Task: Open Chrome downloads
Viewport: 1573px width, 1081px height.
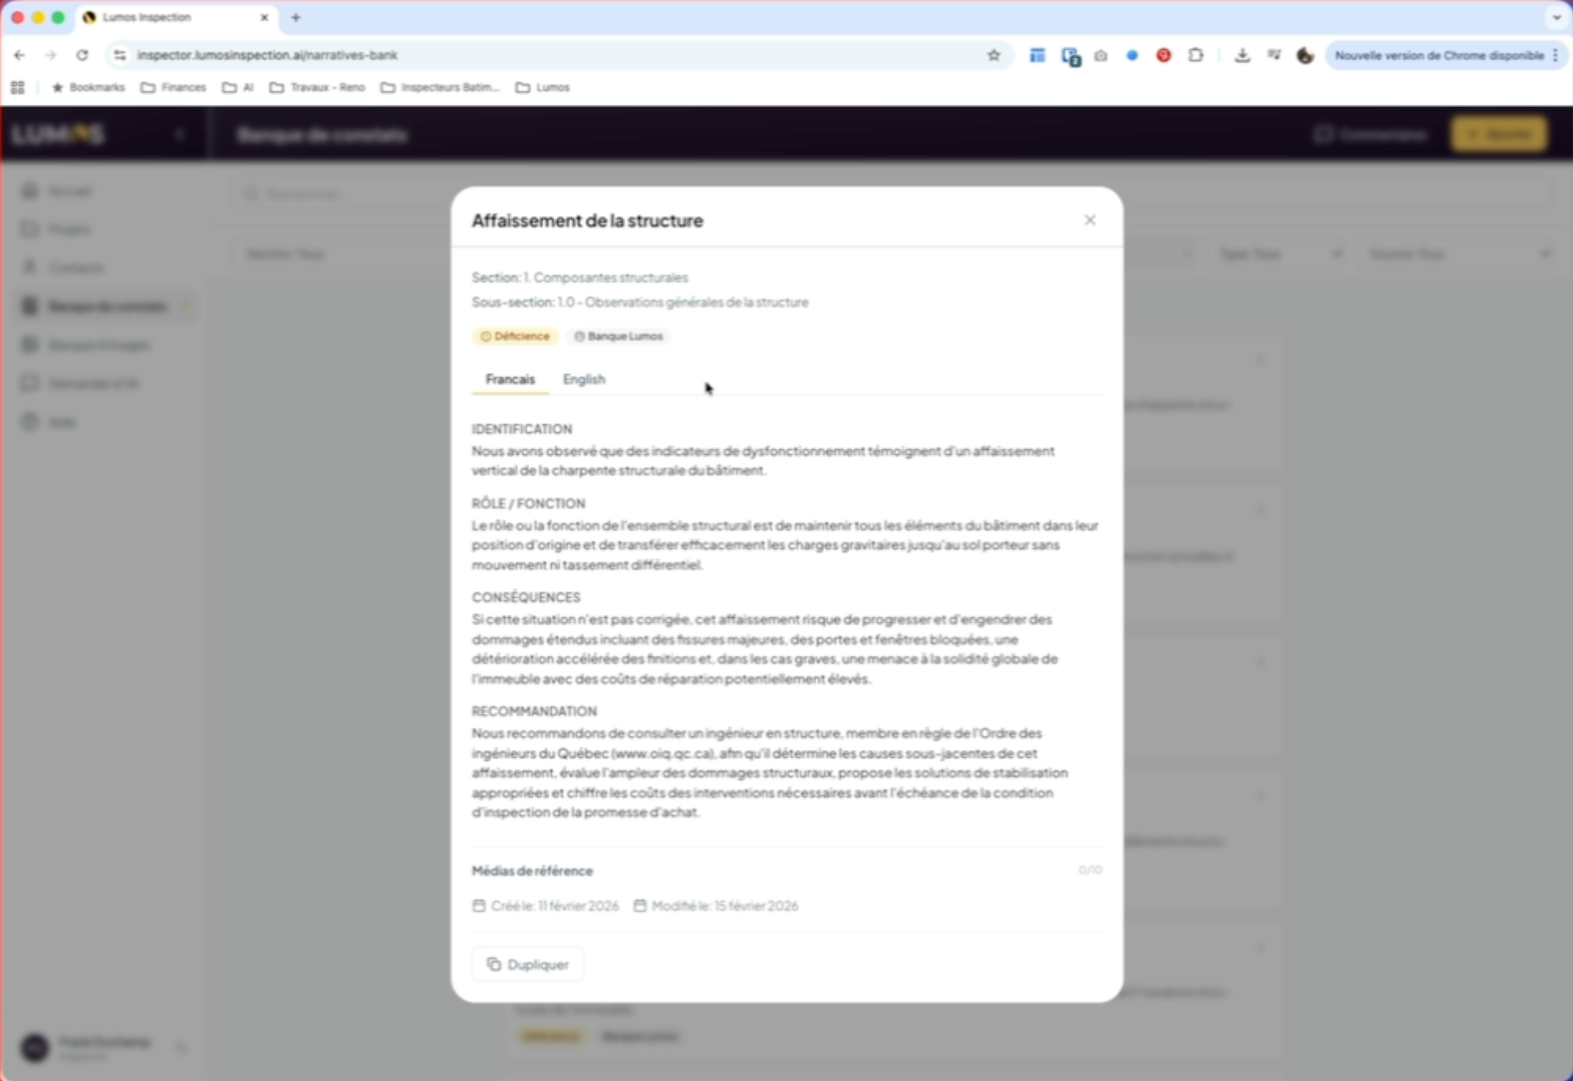Action: pos(1242,55)
